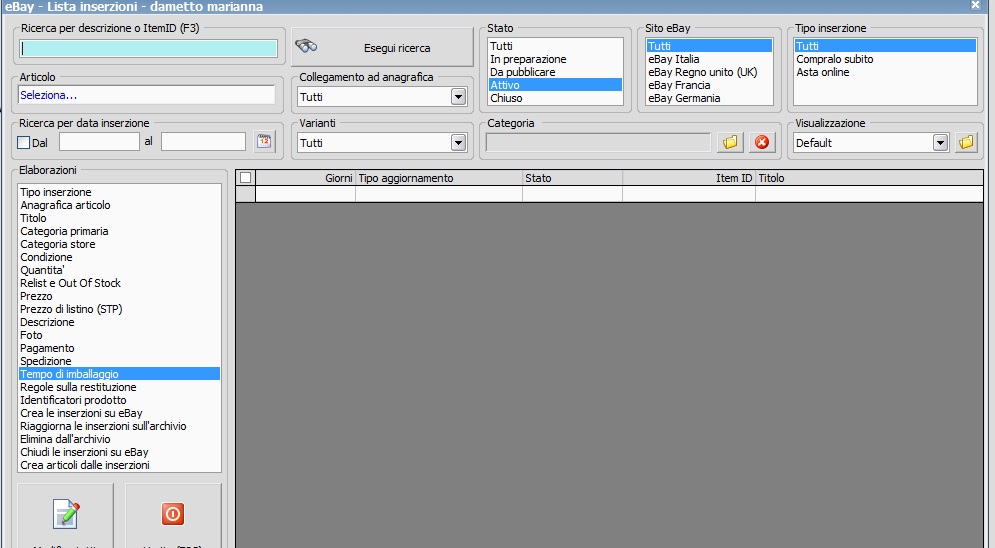Select Pagamento elaboration
Screen dimensions: 995x548
point(119,348)
